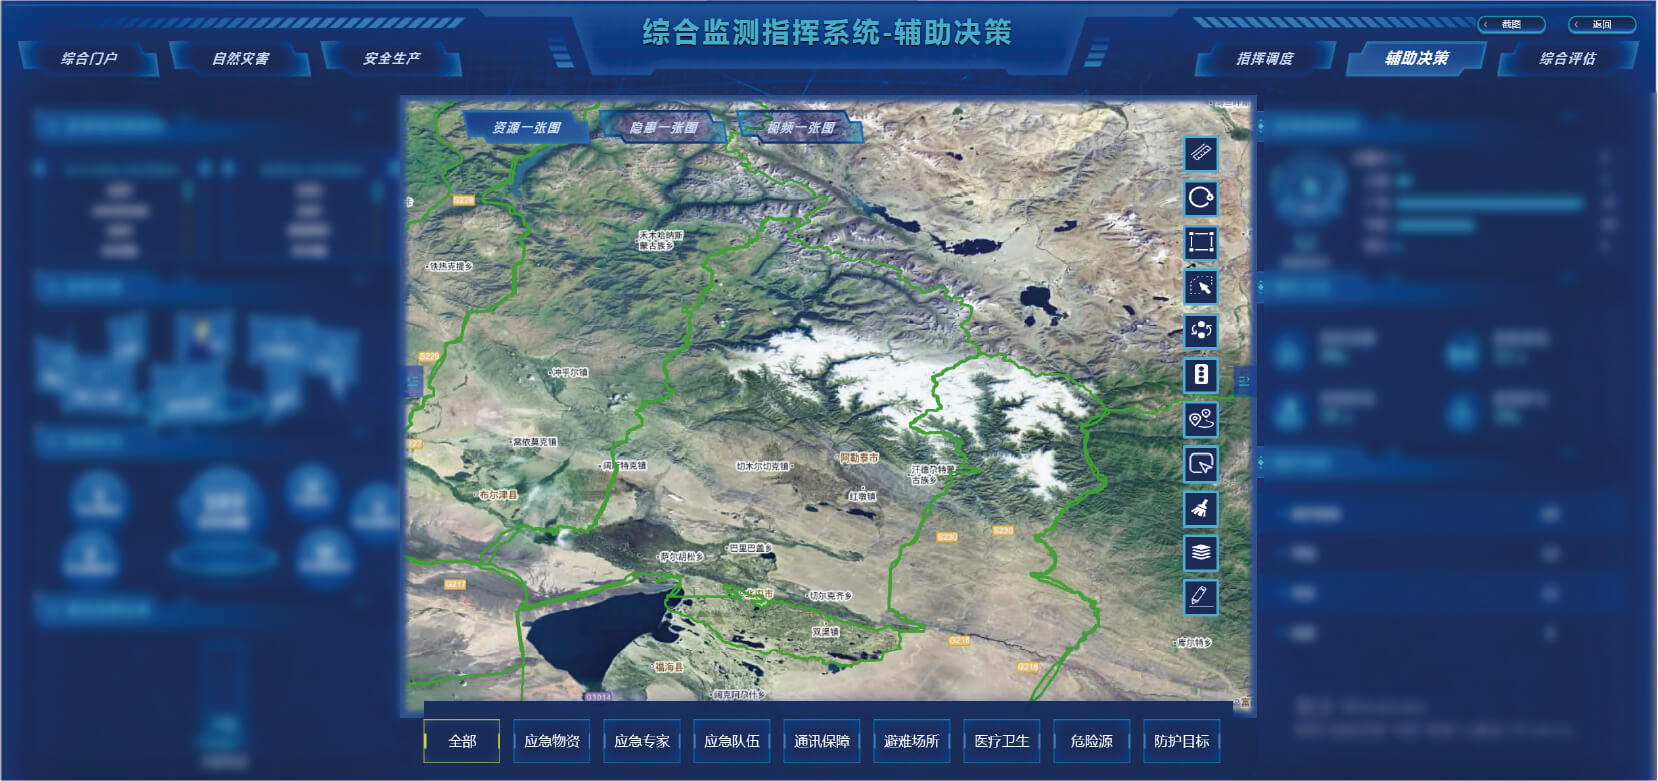Screen dimensions: 1658x781
Task: Select the 全部 resource filter
Action: [462, 741]
